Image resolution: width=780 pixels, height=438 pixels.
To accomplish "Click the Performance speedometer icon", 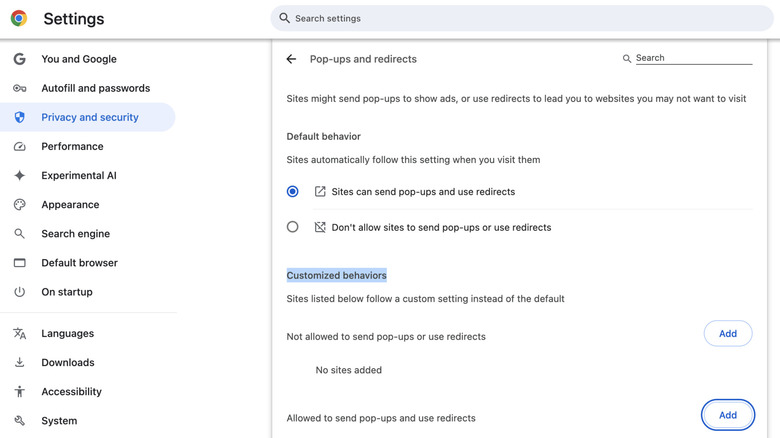I will tap(19, 146).
